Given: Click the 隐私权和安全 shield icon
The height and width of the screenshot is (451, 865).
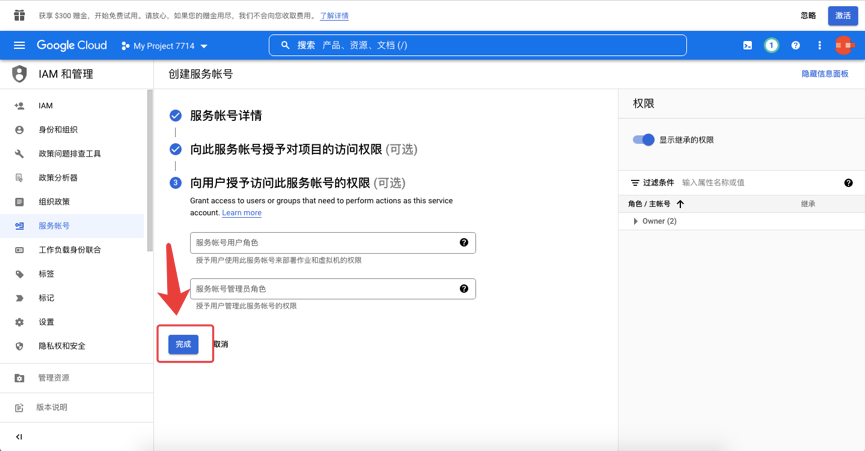Looking at the screenshot, I should pyautogui.click(x=19, y=346).
